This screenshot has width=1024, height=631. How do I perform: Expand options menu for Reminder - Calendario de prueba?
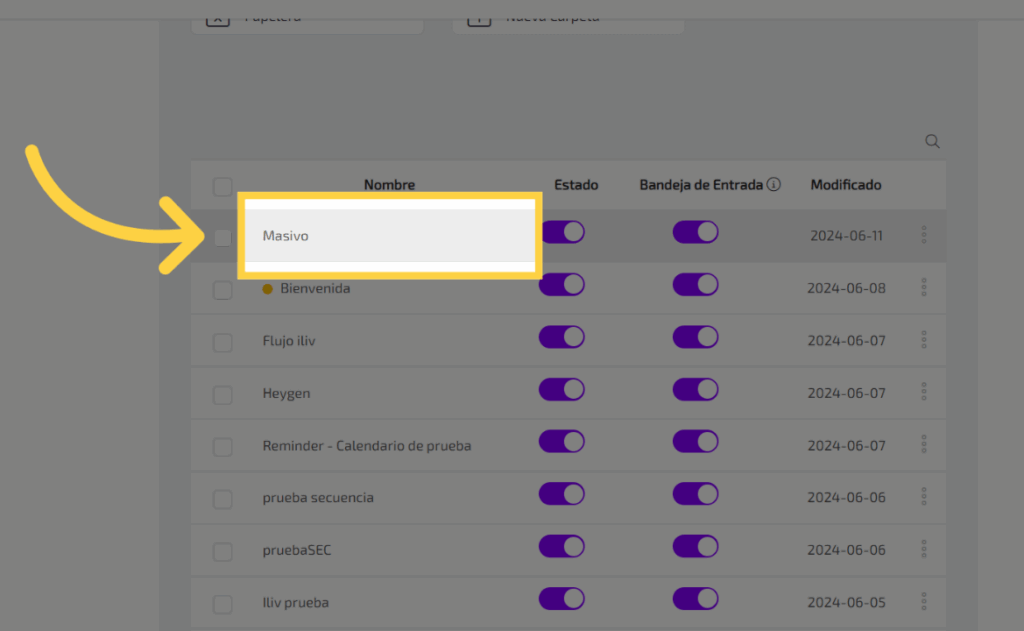(923, 445)
